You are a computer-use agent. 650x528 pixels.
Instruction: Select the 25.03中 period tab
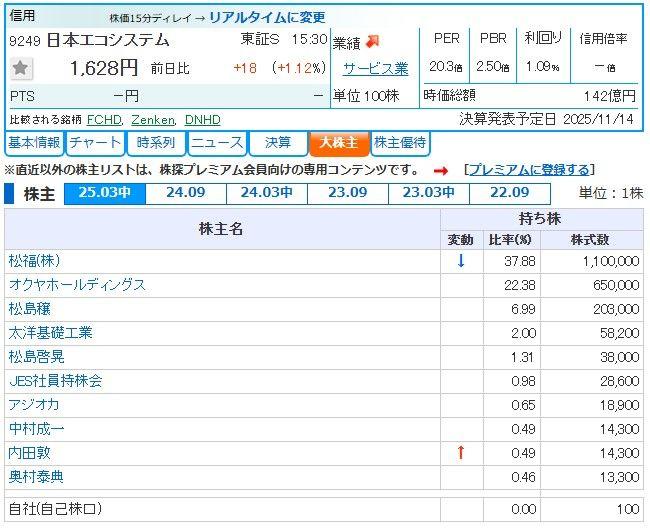pyautogui.click(x=105, y=193)
